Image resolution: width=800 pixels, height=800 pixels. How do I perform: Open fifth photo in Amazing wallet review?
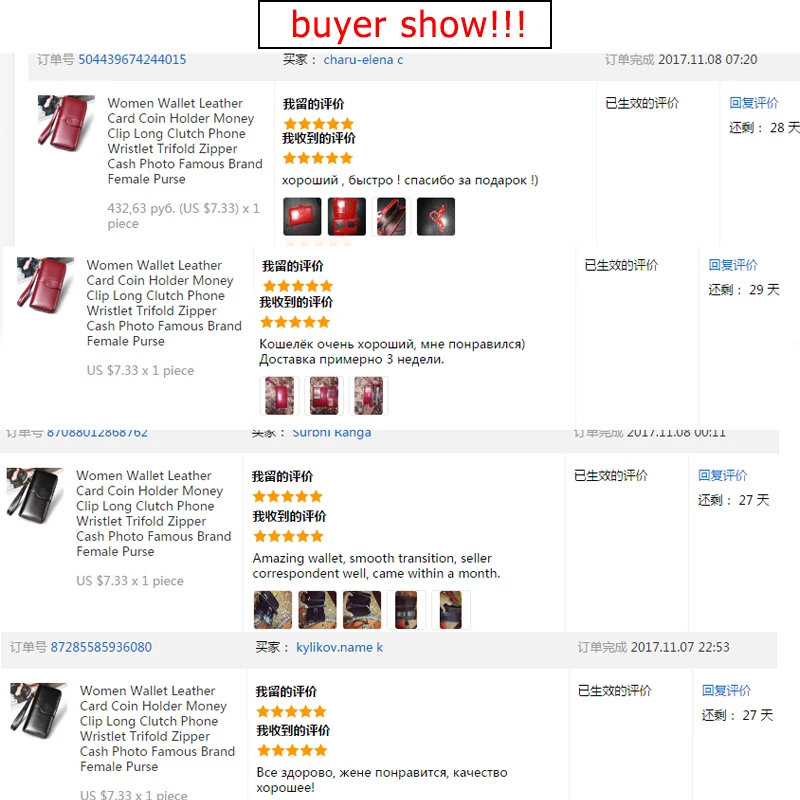(x=451, y=610)
